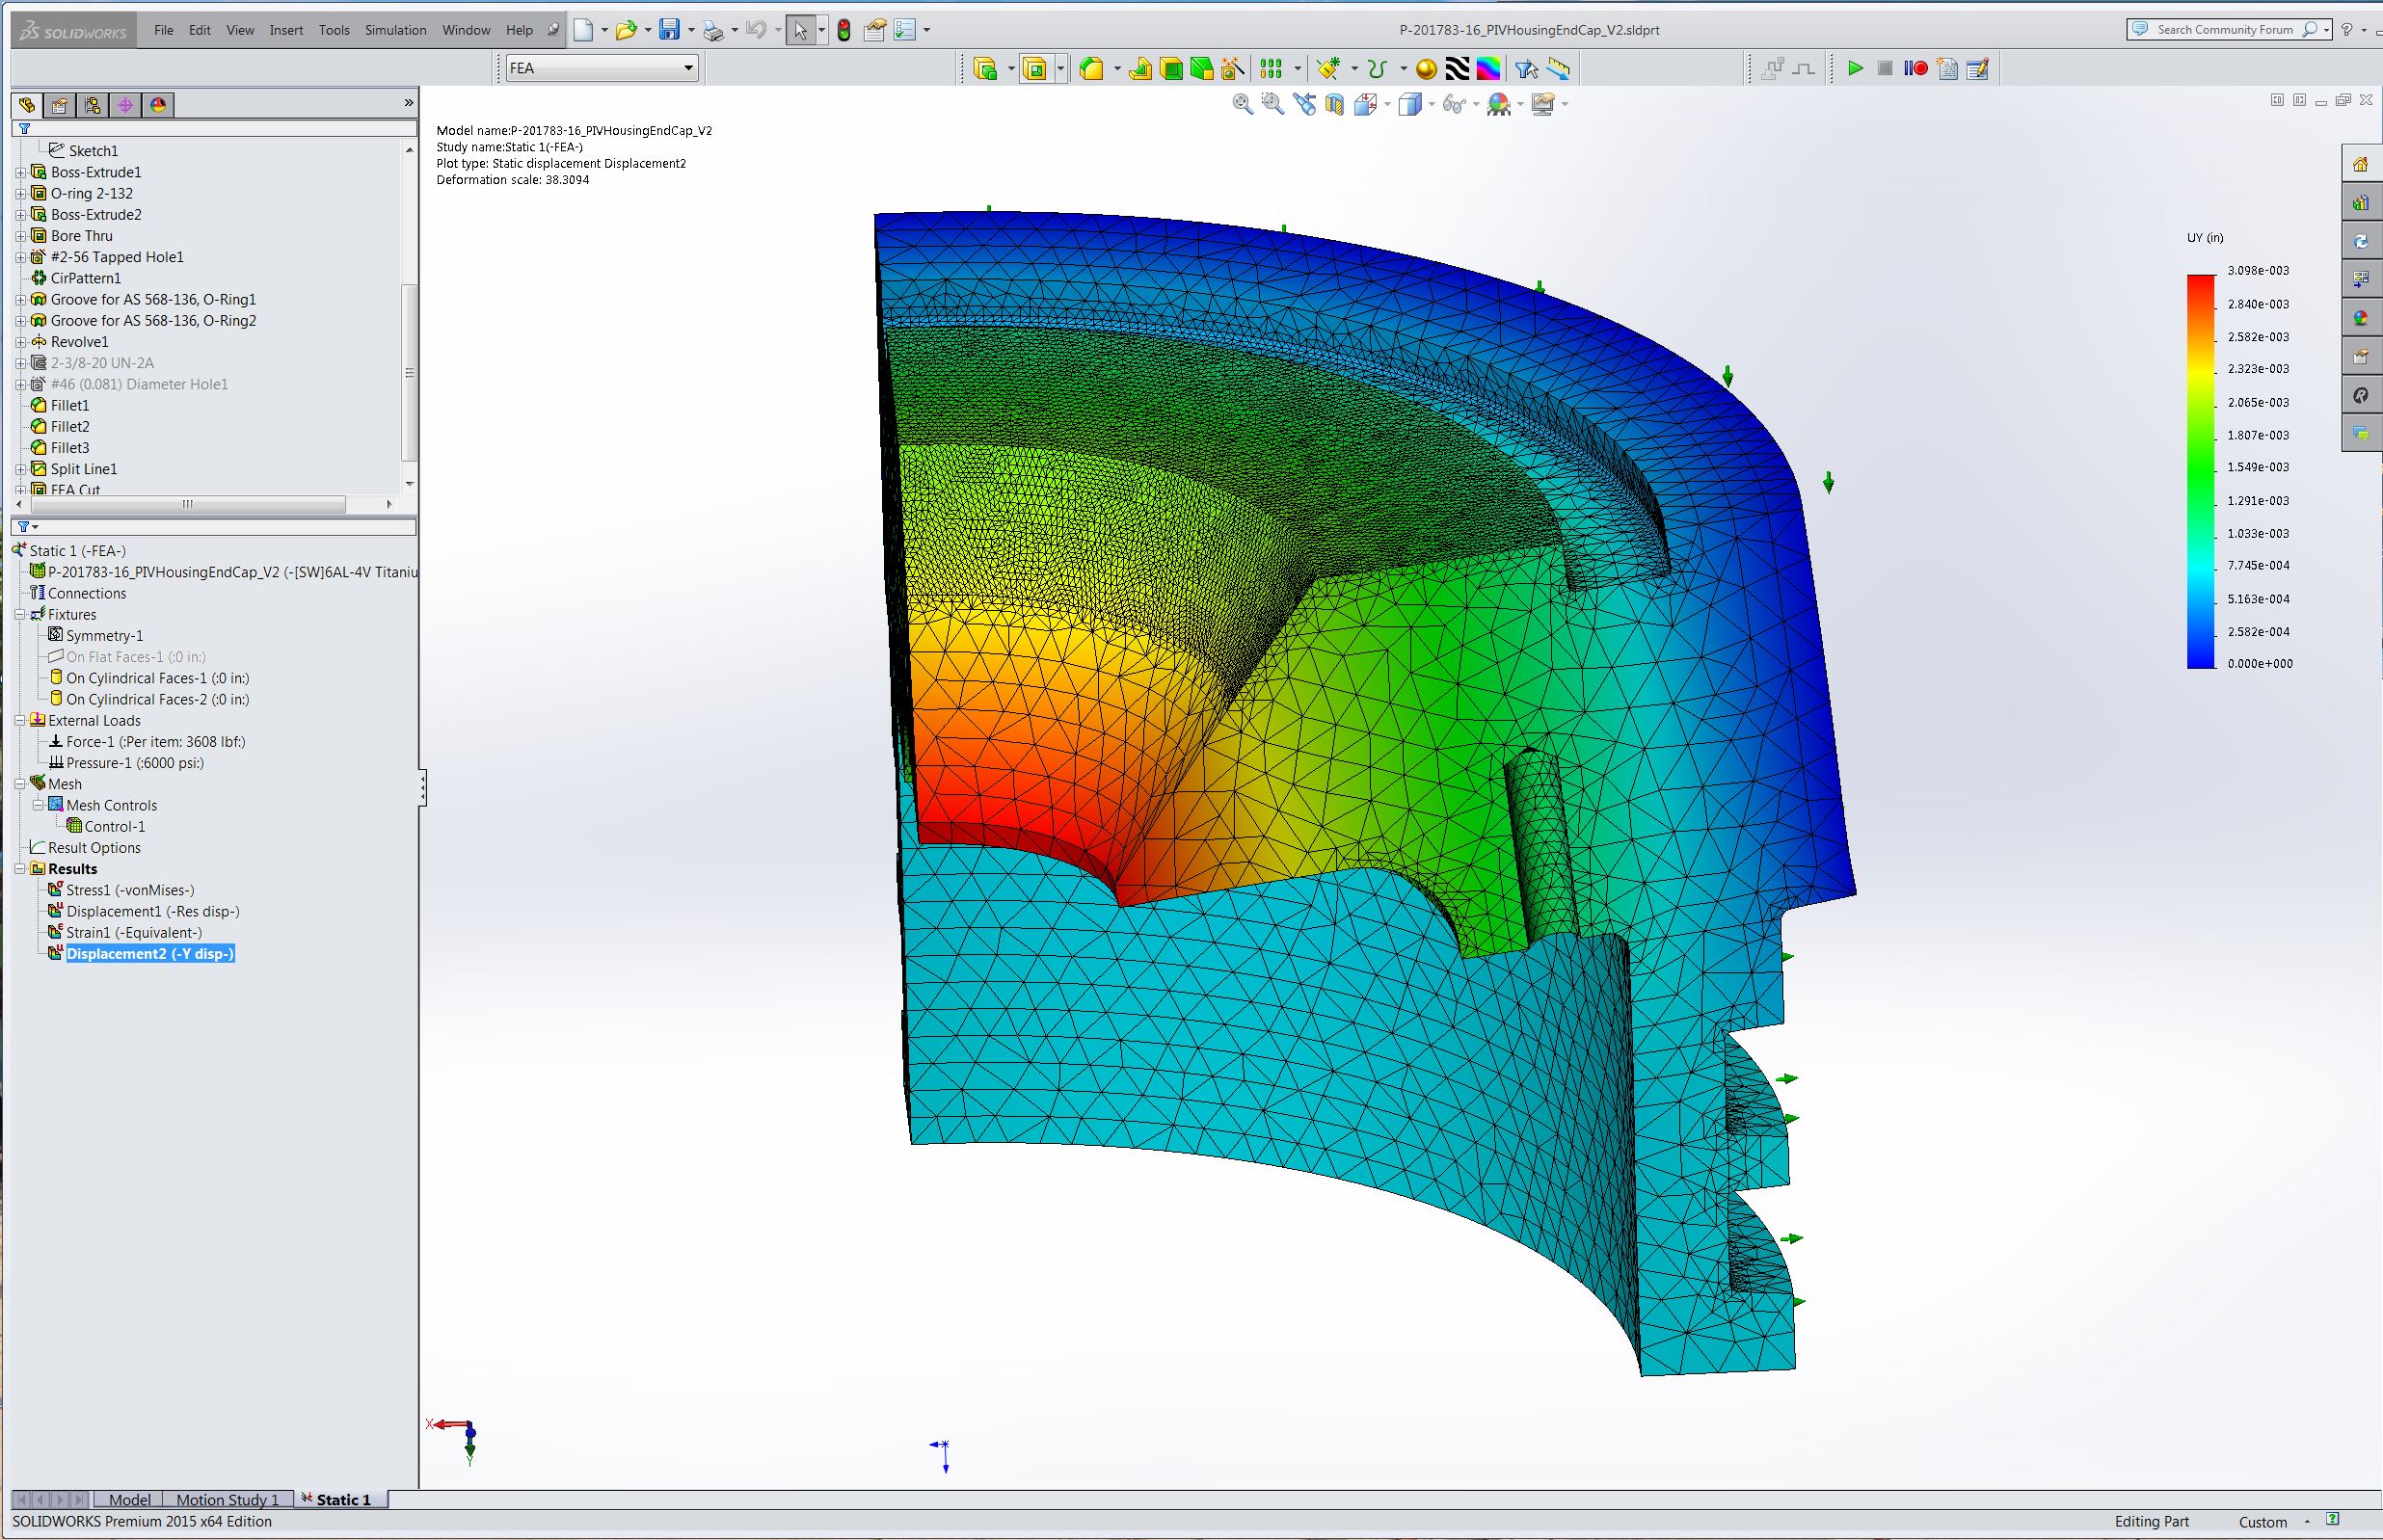Switch to the Motion Study 1 tab

(x=227, y=1499)
